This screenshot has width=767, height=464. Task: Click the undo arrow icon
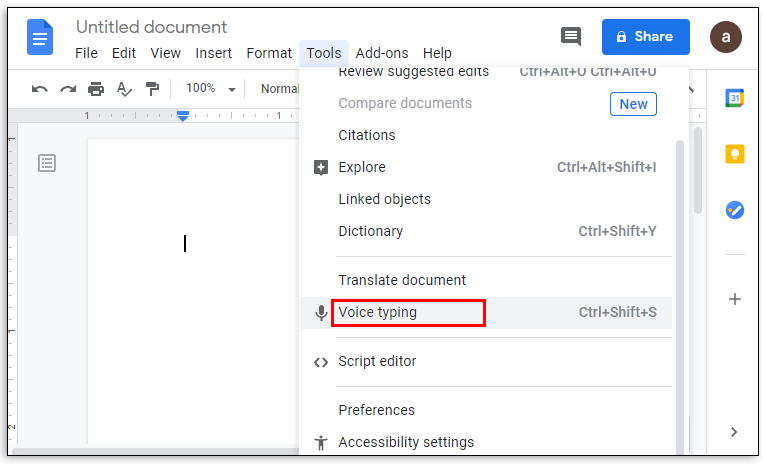coord(40,89)
